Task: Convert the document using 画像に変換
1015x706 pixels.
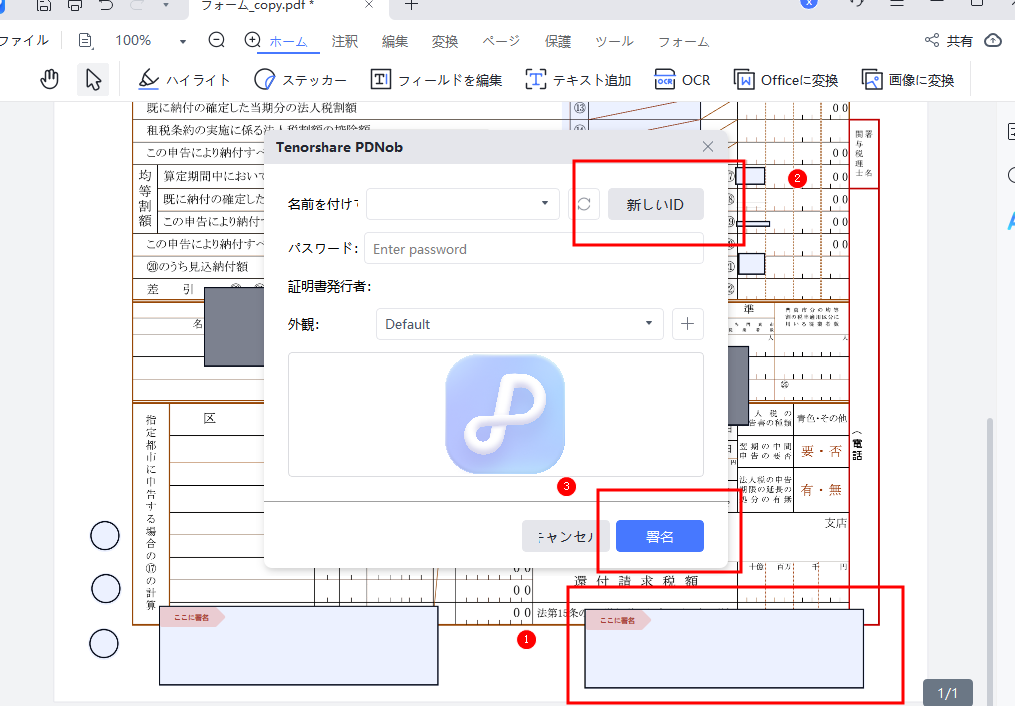Action: (906, 79)
